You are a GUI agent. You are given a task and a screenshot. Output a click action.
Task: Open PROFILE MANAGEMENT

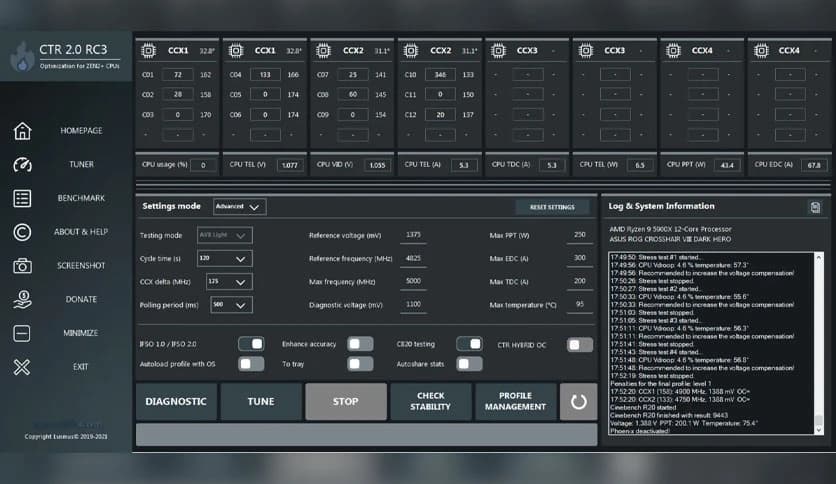tap(515, 401)
